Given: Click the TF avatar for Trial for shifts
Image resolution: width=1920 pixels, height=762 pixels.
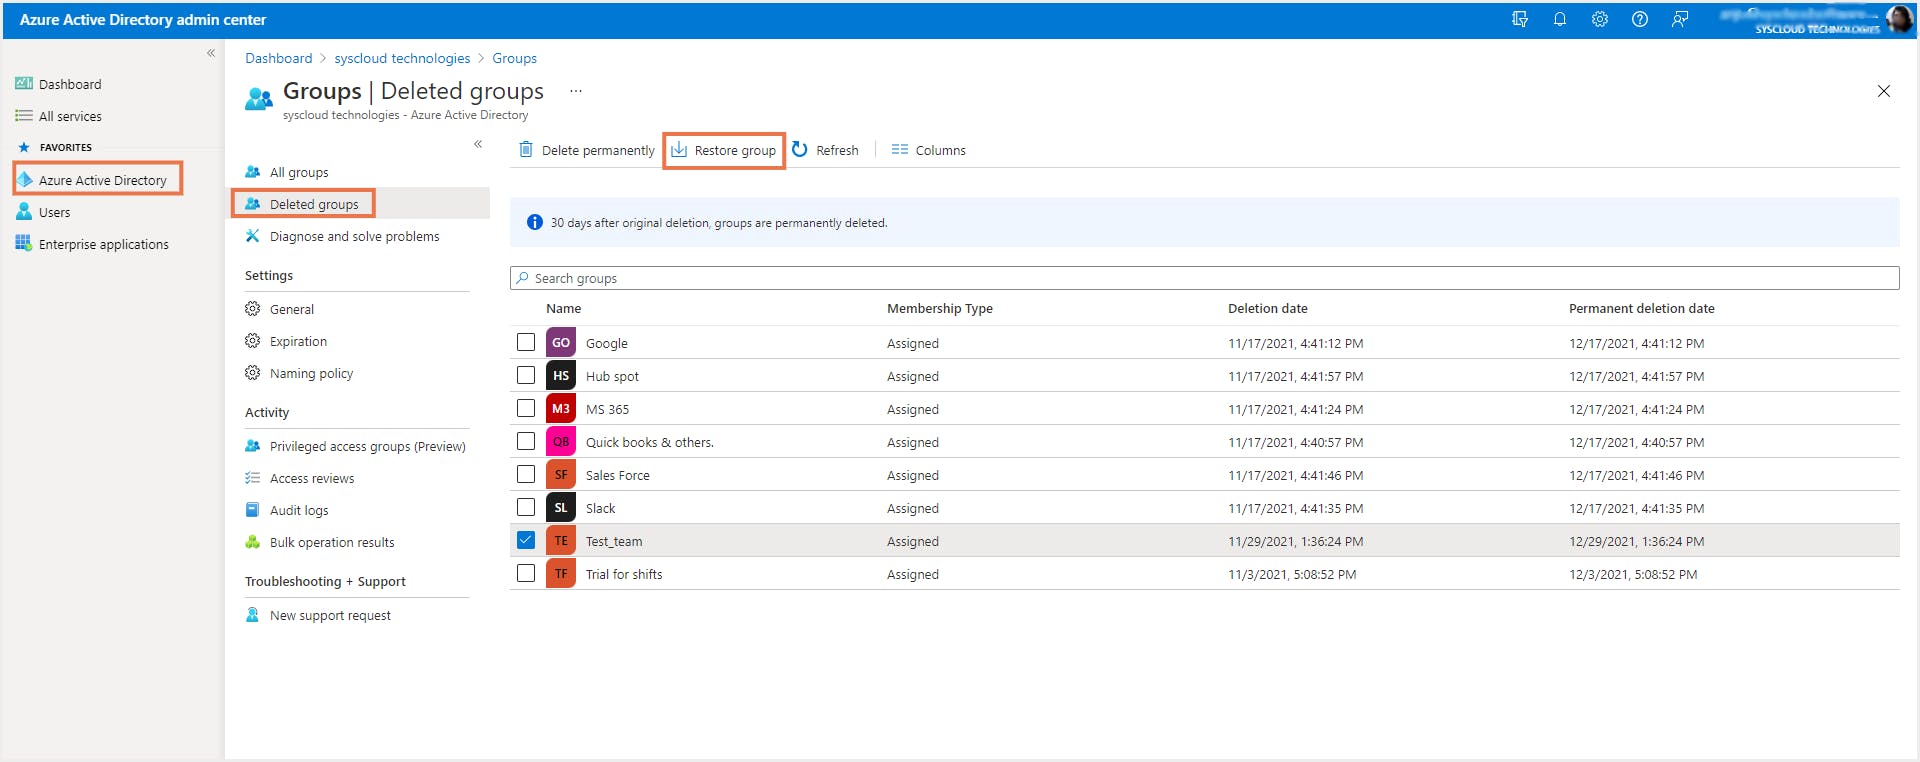Looking at the screenshot, I should [x=561, y=573].
